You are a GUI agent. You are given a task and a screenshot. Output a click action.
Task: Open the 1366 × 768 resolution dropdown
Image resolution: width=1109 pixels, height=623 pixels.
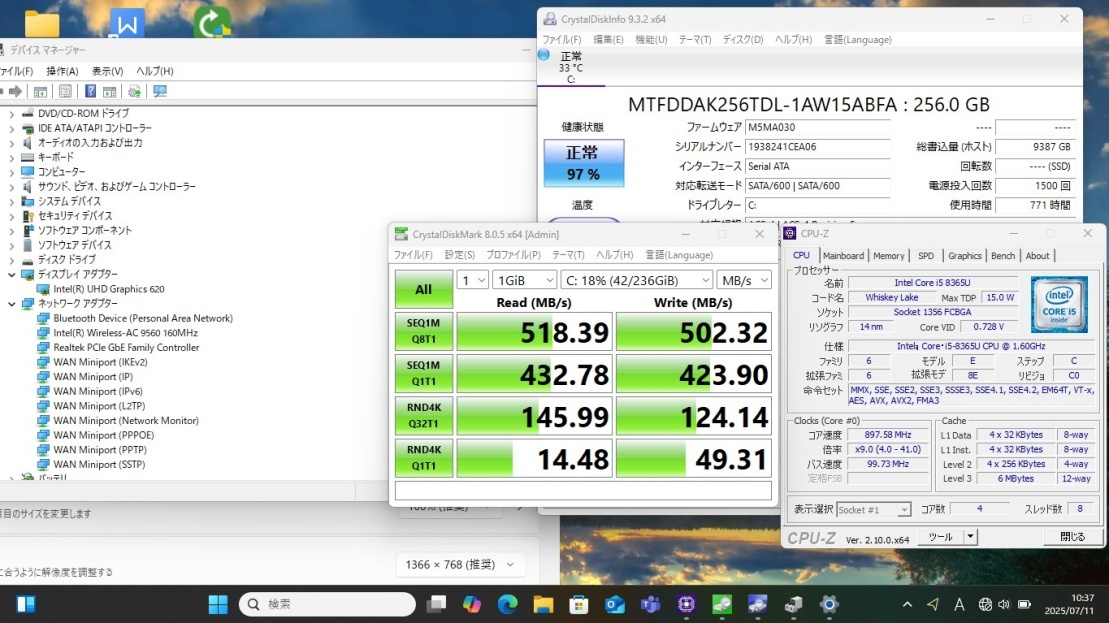pyautogui.click(x=460, y=564)
